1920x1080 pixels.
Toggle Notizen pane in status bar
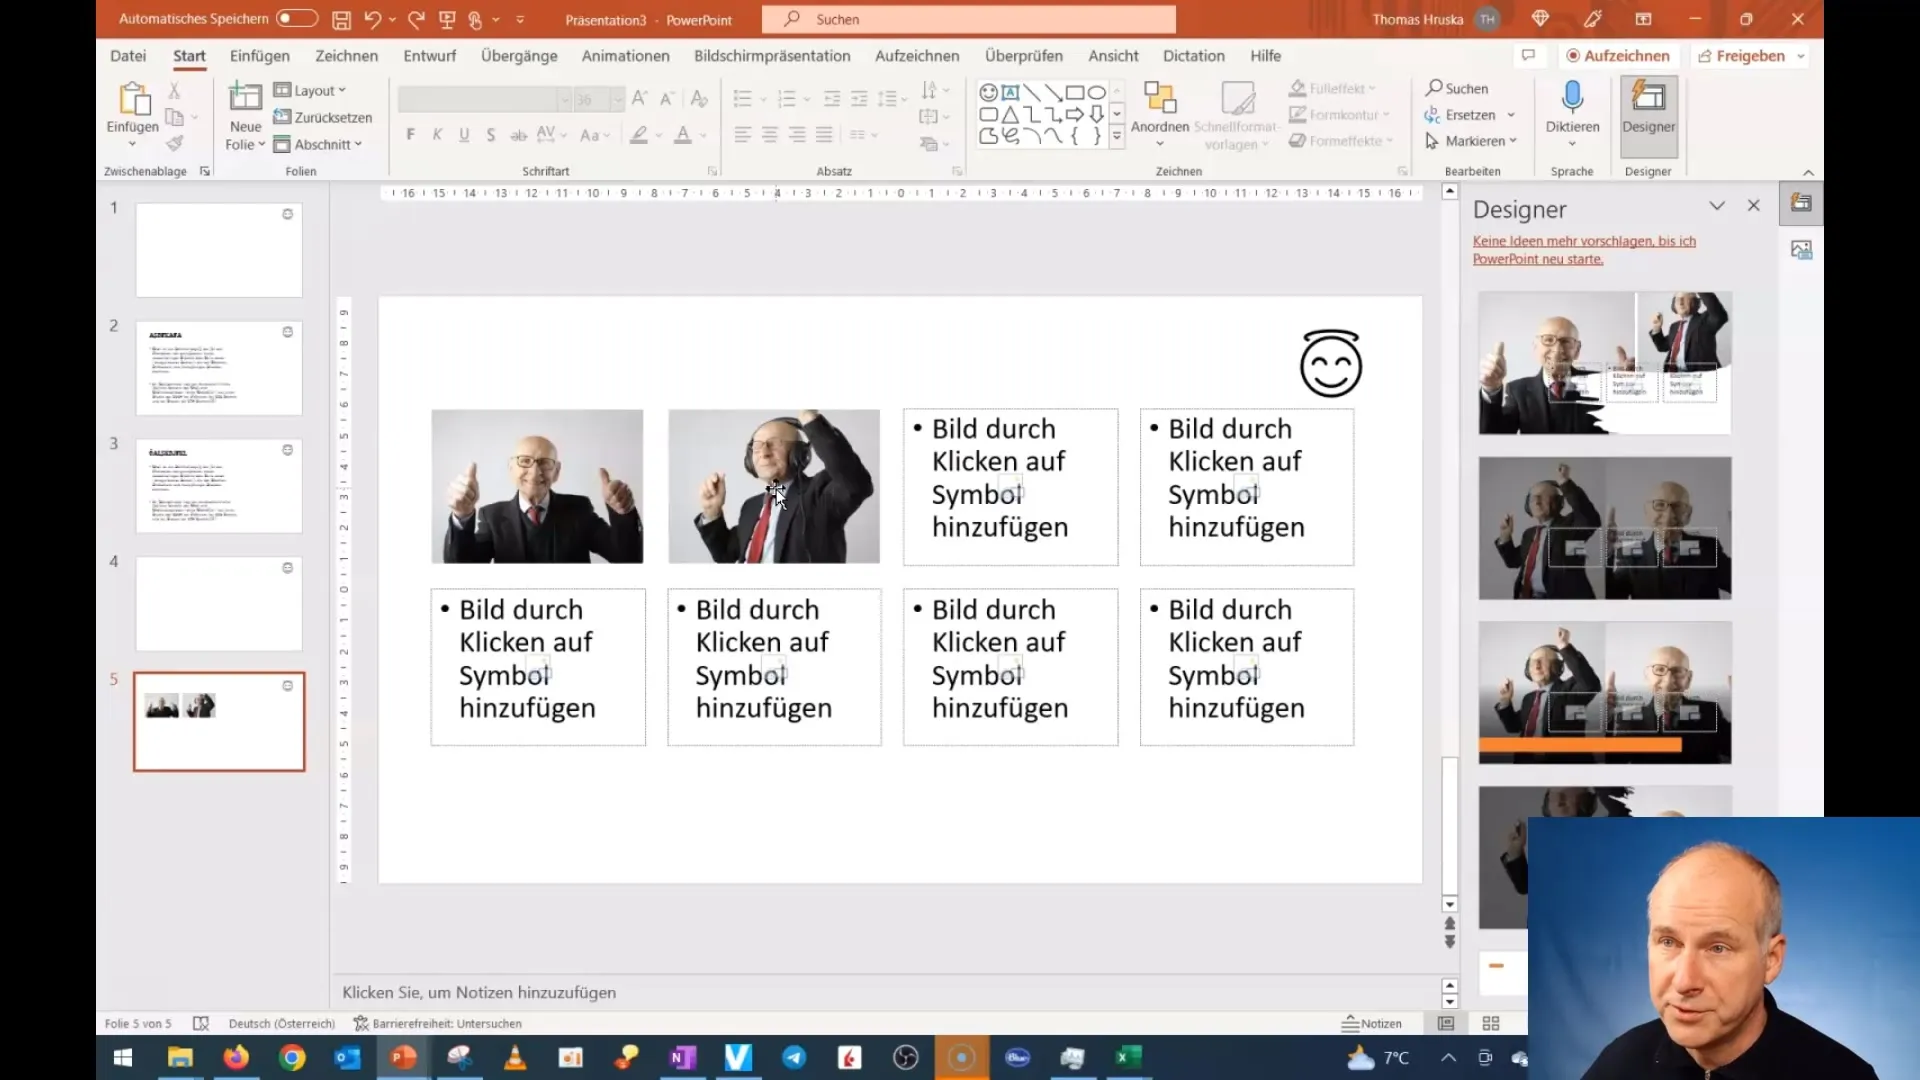coord(1372,1023)
